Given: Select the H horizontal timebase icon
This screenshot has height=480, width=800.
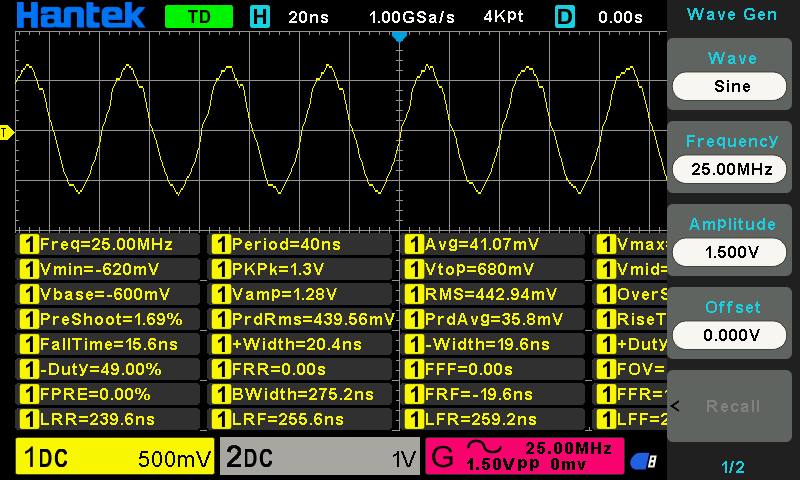Looking at the screenshot, I should [x=259, y=16].
